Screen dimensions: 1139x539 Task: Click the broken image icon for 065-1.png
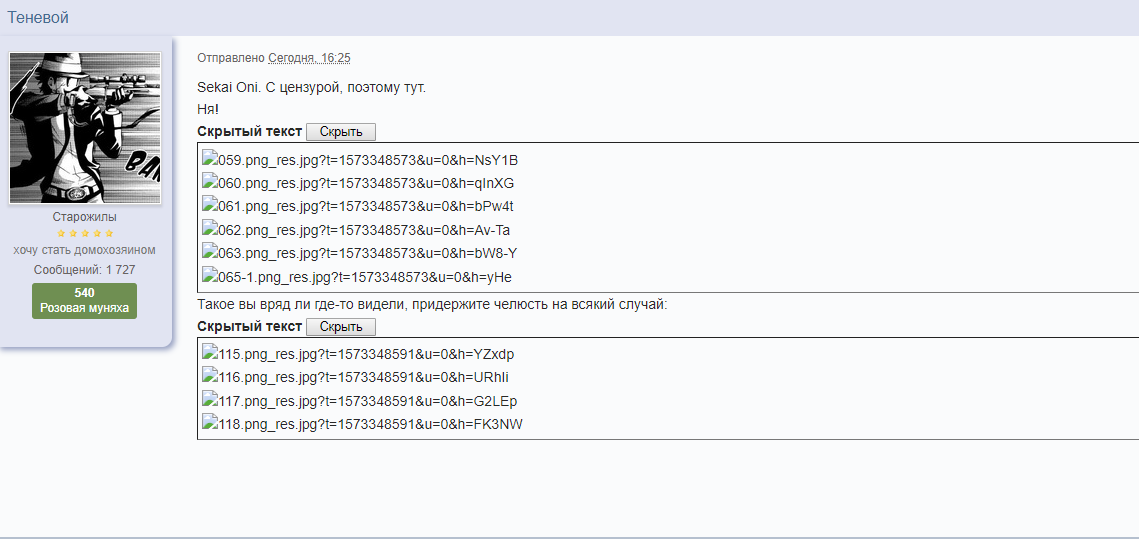210,276
